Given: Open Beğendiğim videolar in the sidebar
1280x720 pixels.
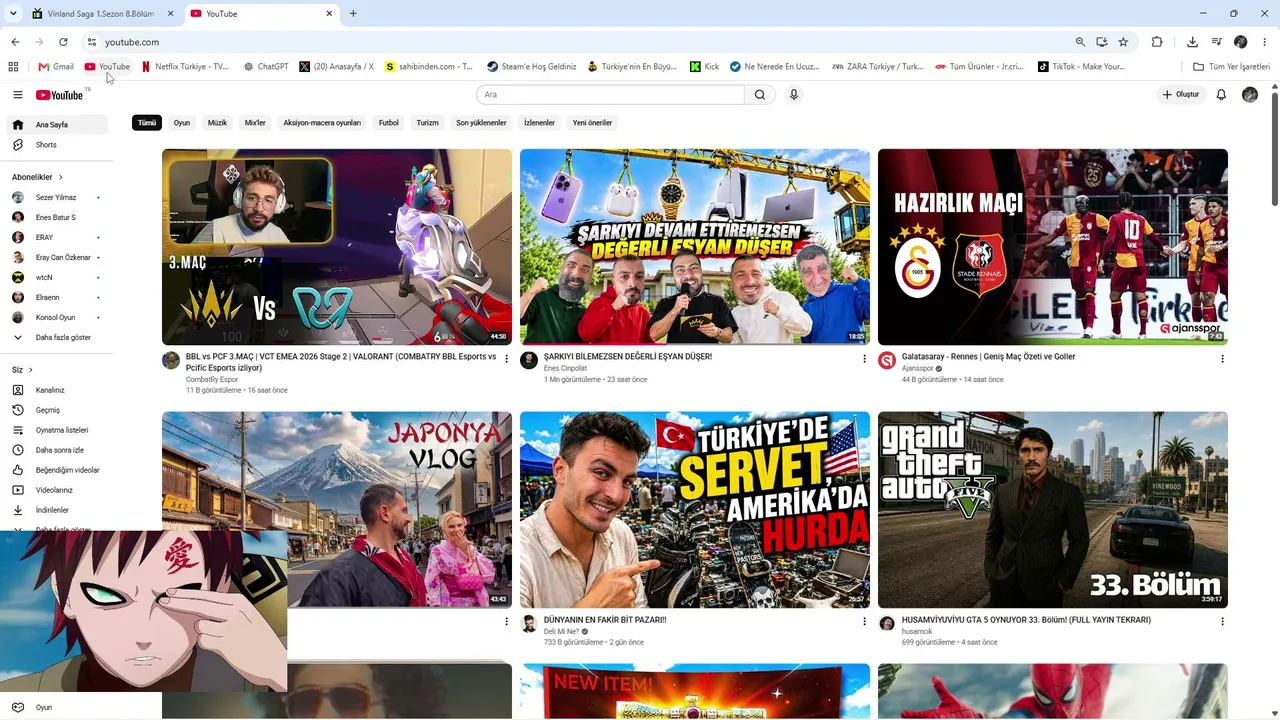Looking at the screenshot, I should click(x=57, y=470).
